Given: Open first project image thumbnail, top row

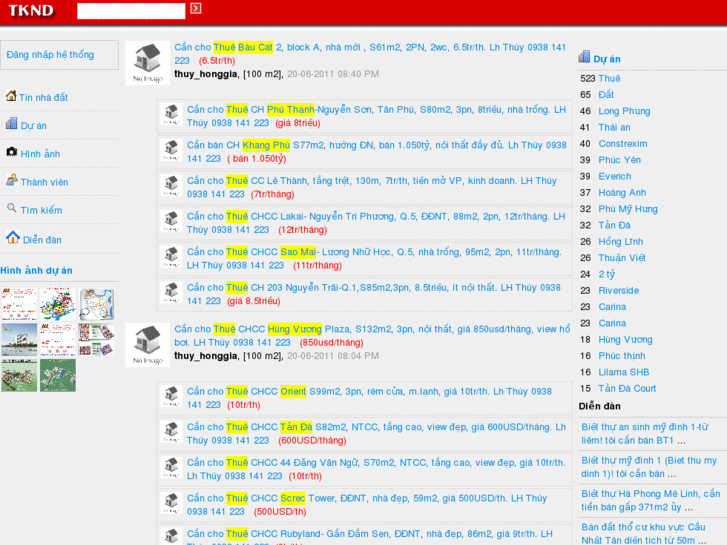Looking at the screenshot, I should [19, 304].
